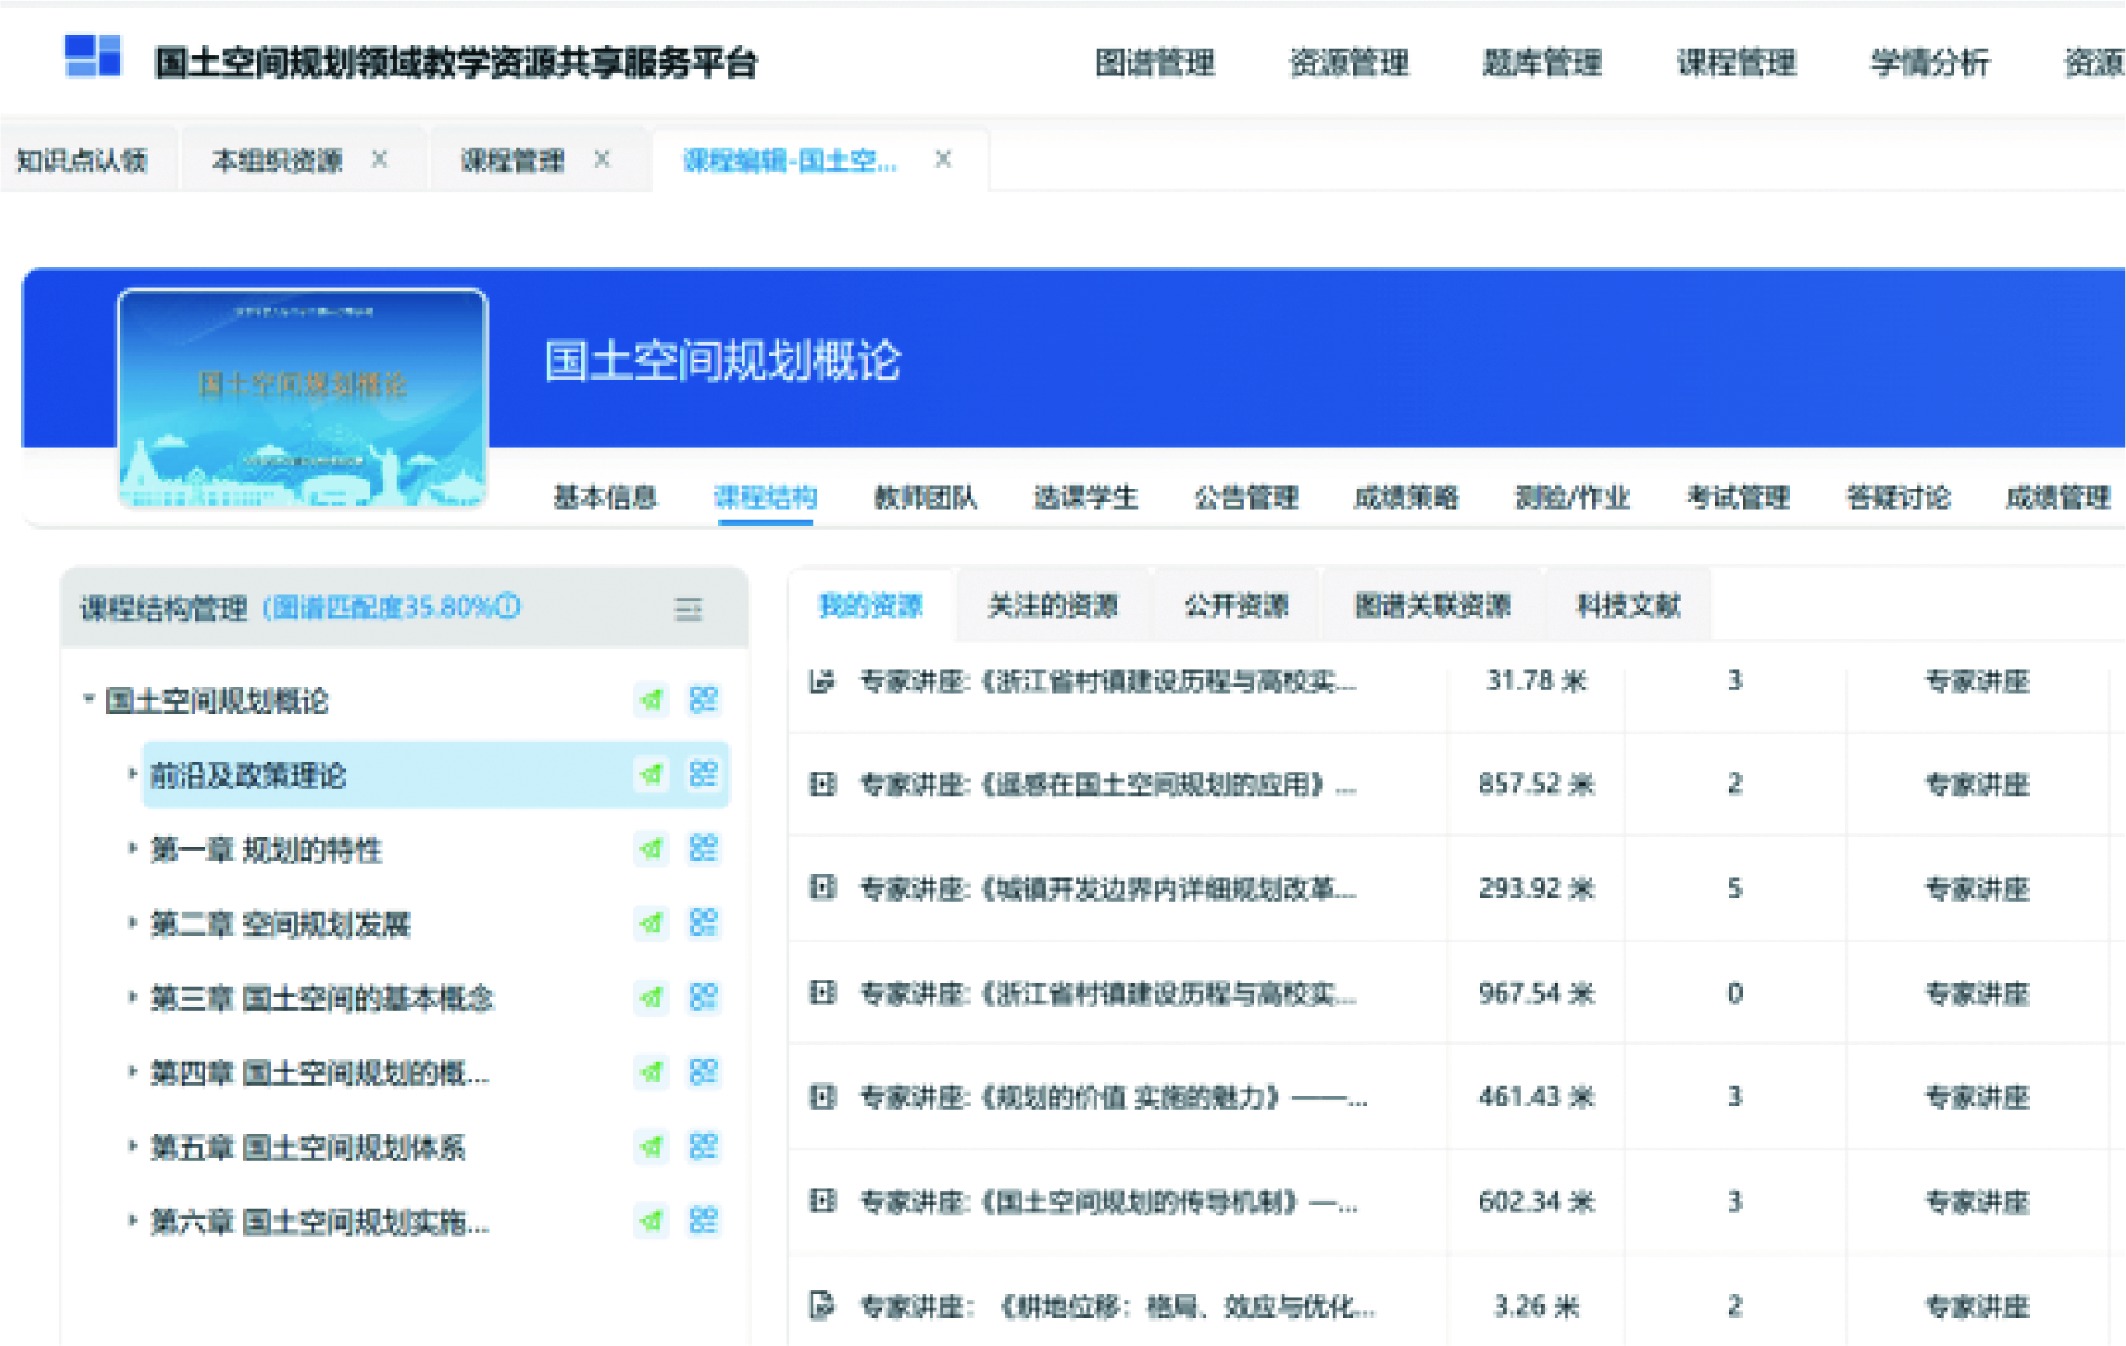
Task: Open 题库管理 in the top navigation
Action: [1541, 63]
